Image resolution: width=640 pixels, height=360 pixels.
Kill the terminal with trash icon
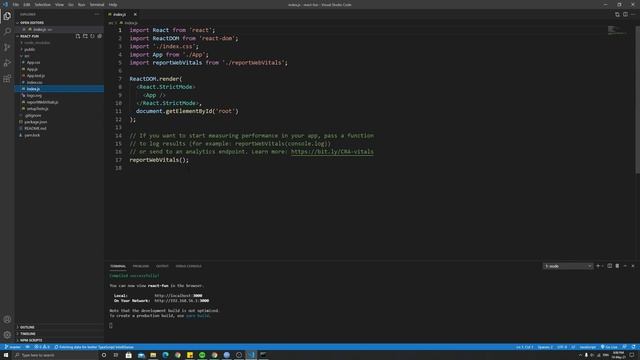pyautogui.click(x=617, y=266)
